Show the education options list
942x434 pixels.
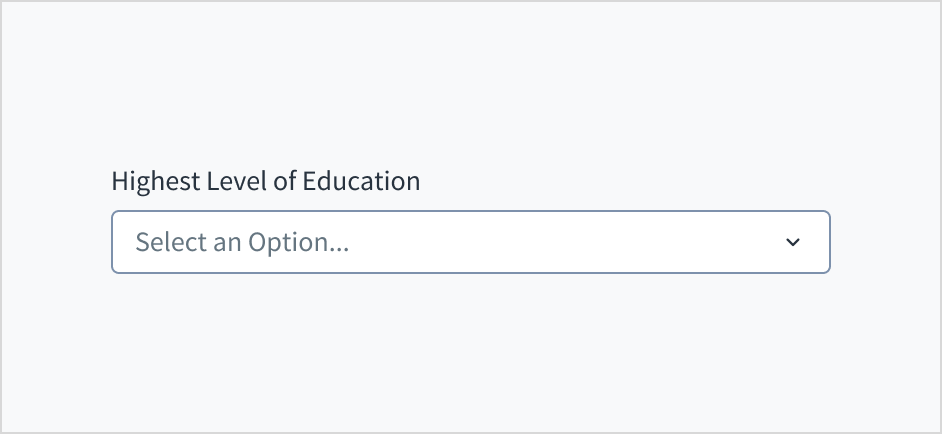pos(470,242)
